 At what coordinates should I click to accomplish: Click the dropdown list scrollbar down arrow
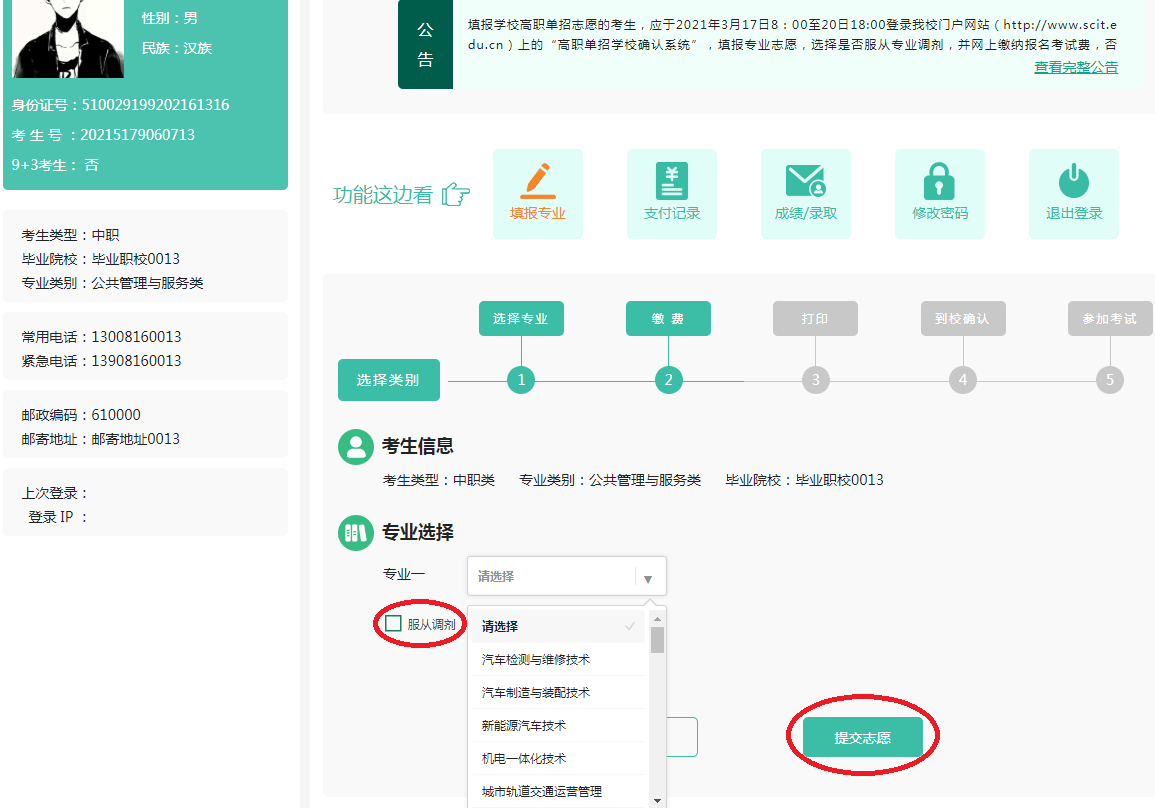pos(657,800)
